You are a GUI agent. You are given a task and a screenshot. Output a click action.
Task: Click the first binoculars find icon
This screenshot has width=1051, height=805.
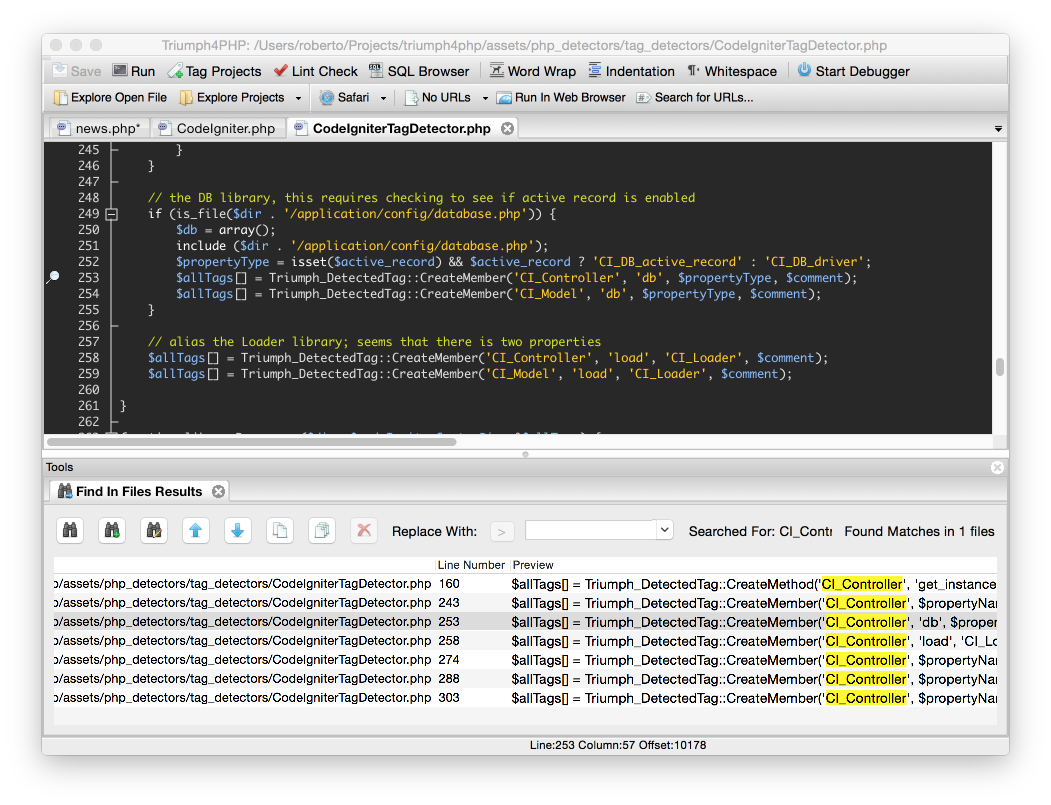pos(71,531)
